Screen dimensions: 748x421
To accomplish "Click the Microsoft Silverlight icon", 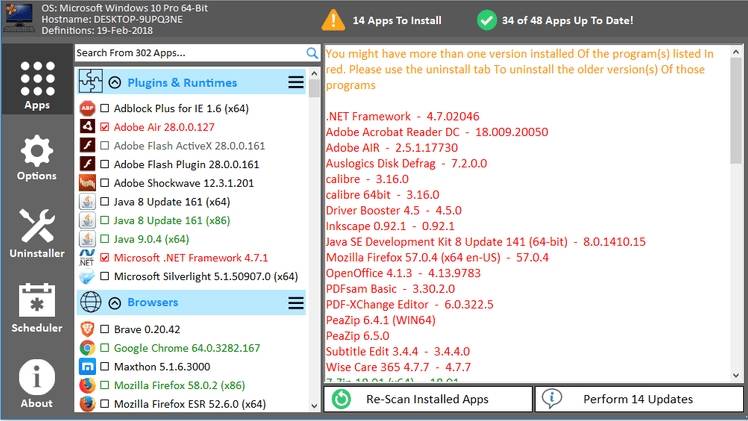I will [x=87, y=277].
